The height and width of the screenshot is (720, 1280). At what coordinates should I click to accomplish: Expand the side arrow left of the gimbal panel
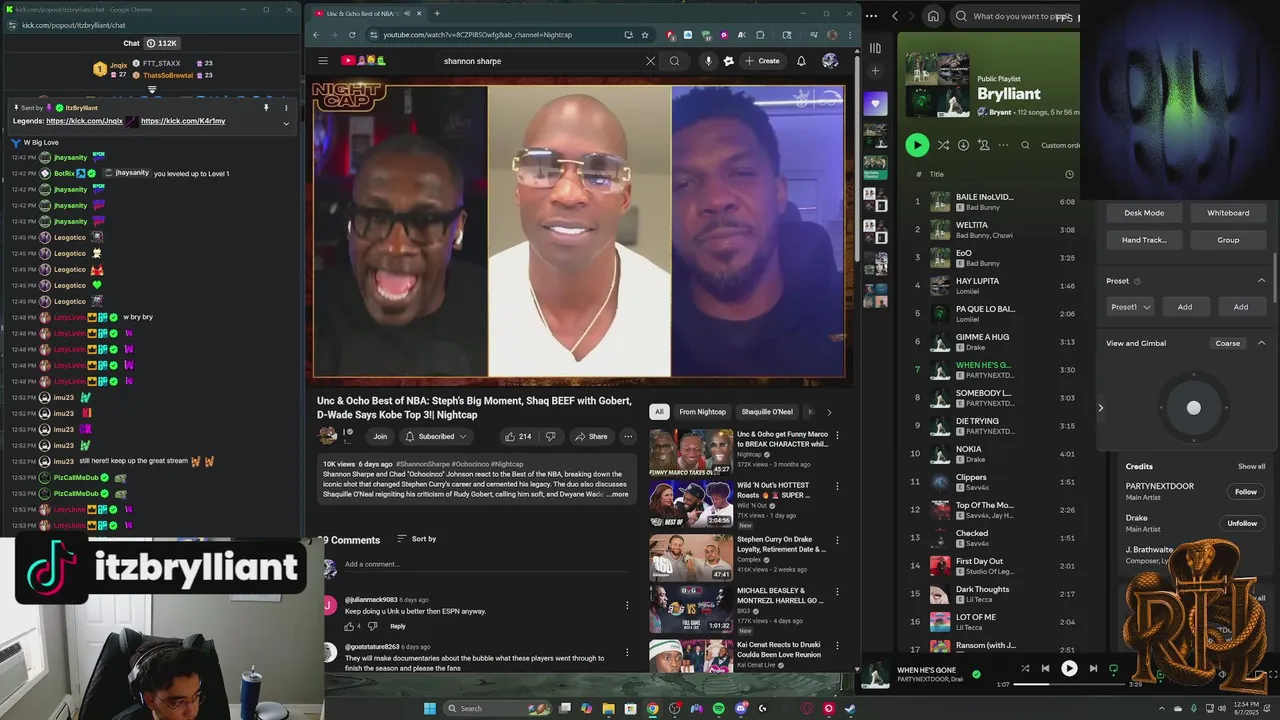coord(1101,407)
